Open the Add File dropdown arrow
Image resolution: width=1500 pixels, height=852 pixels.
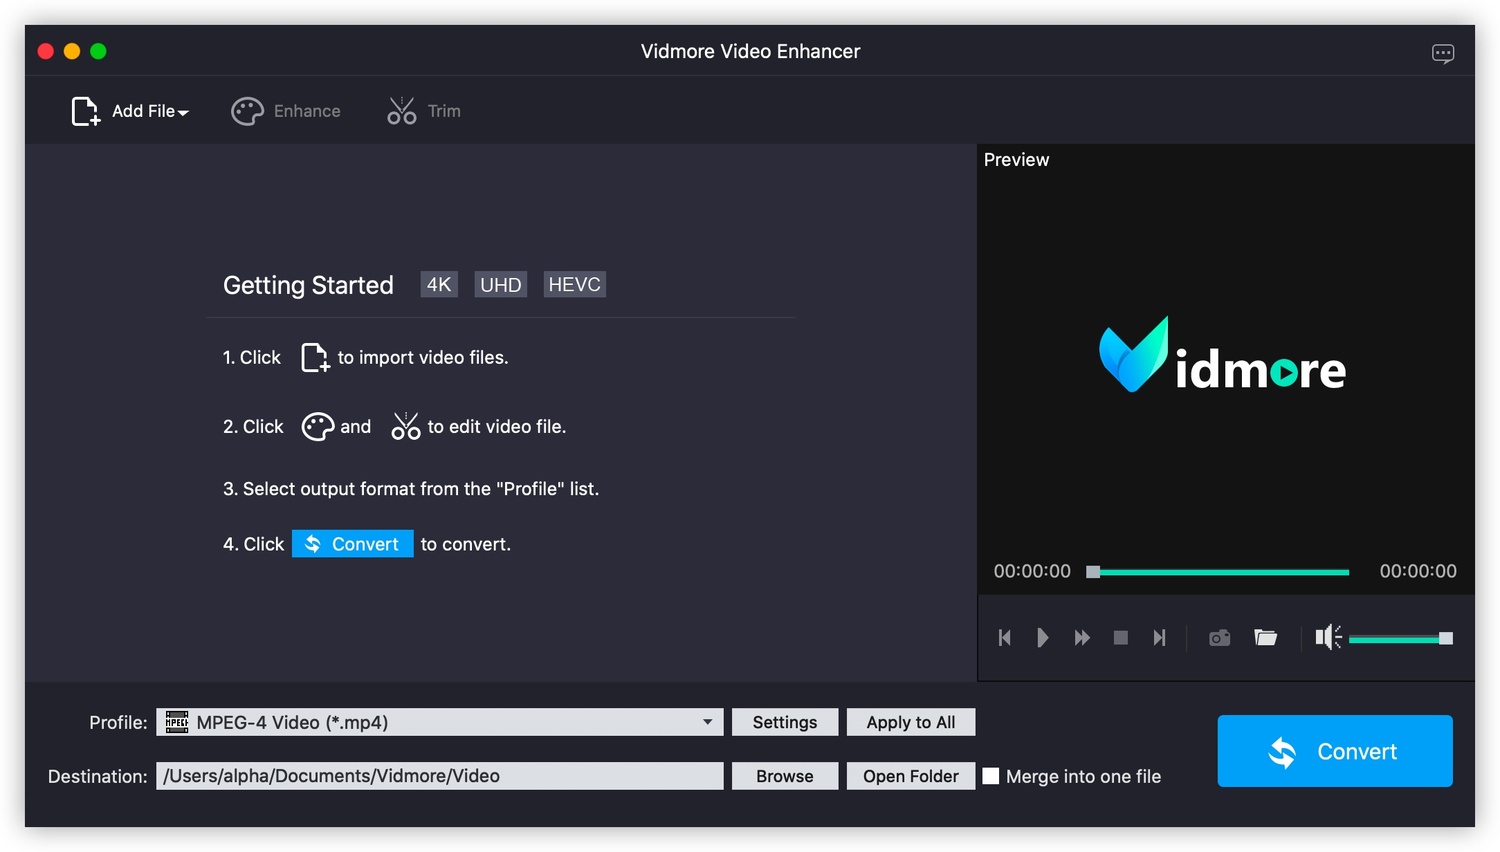click(183, 113)
